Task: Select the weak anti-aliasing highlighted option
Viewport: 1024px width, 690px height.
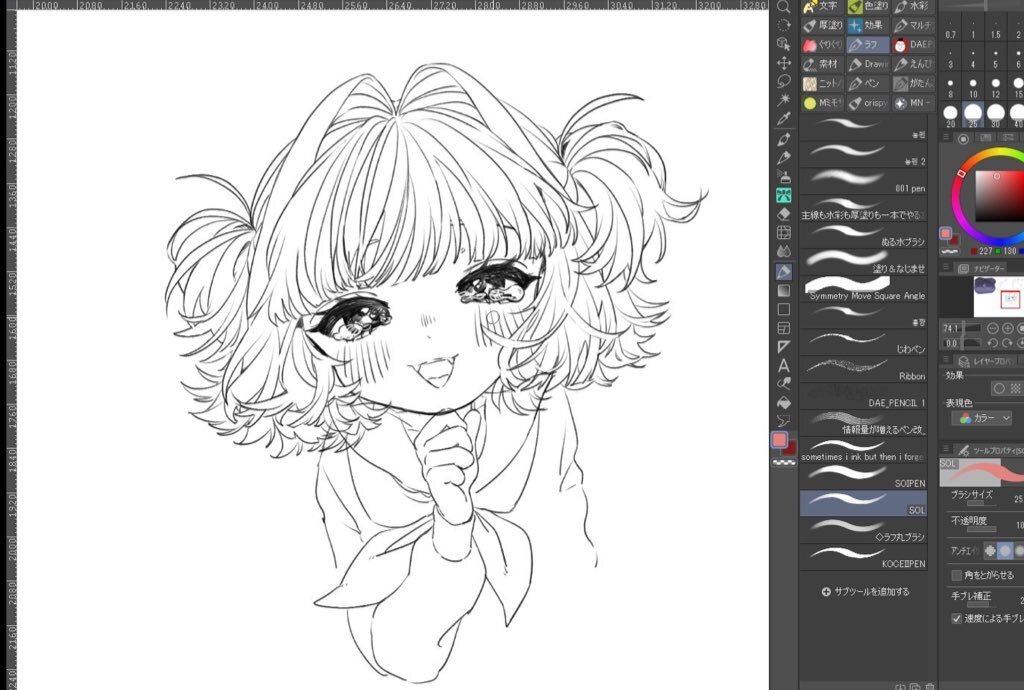Action: (1005, 551)
